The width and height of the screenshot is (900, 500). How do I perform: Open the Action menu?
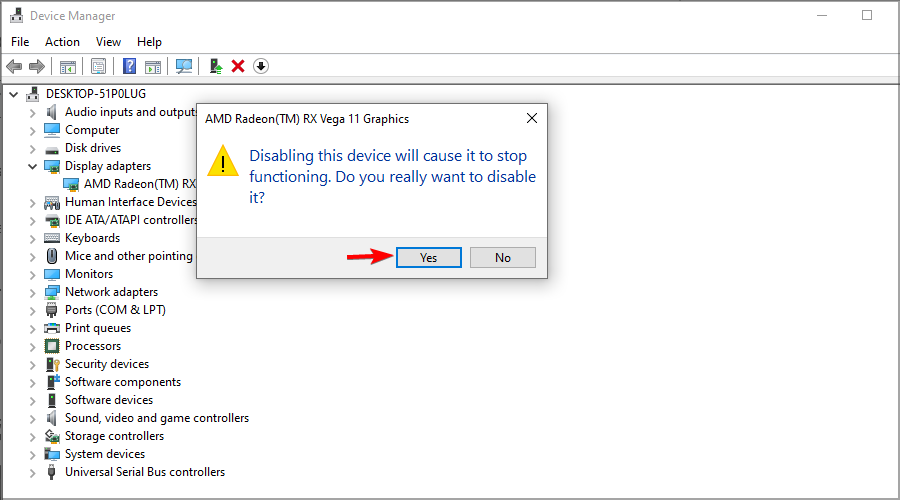62,42
